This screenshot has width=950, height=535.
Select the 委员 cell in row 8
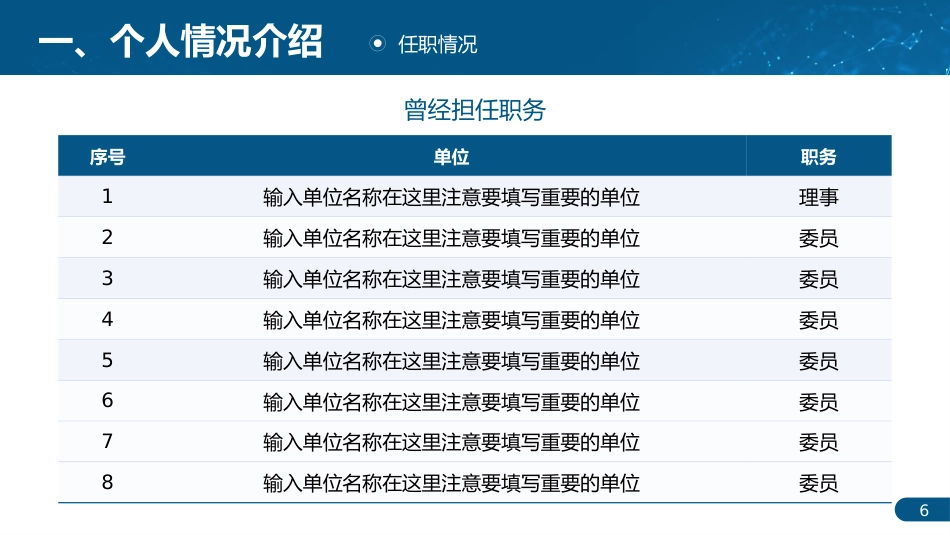click(819, 483)
